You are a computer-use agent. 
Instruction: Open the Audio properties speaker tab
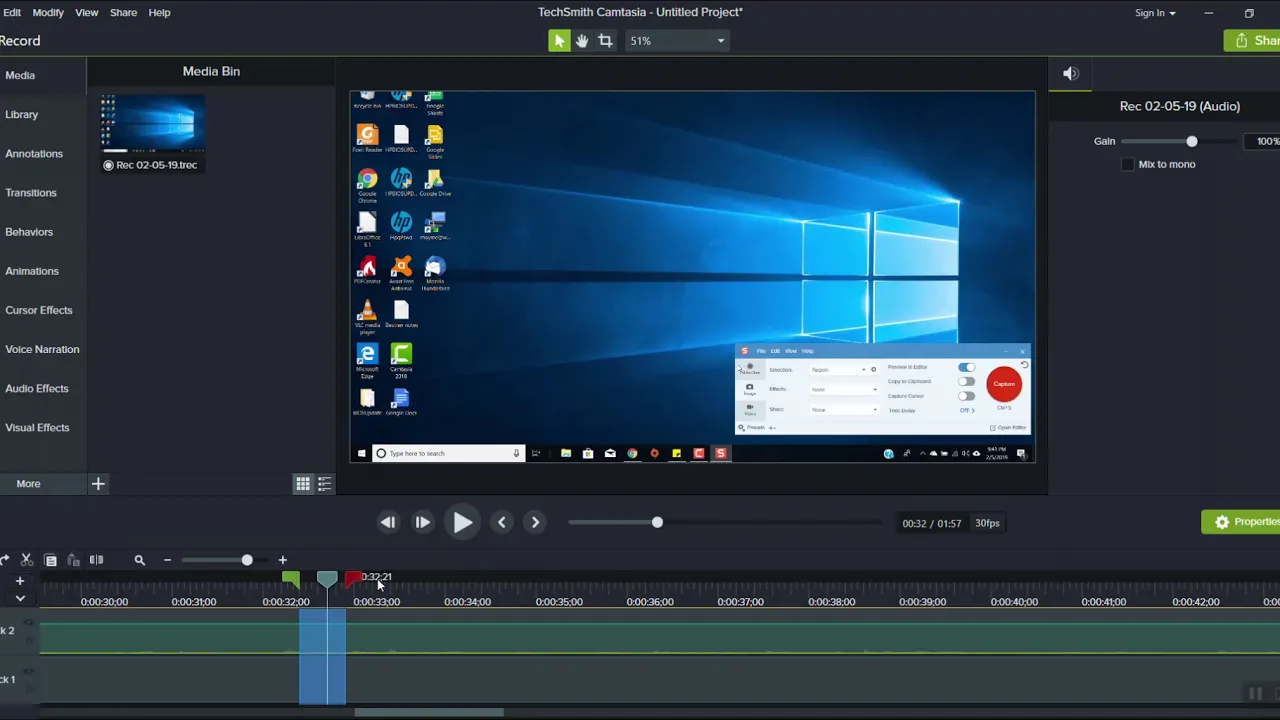click(1071, 73)
